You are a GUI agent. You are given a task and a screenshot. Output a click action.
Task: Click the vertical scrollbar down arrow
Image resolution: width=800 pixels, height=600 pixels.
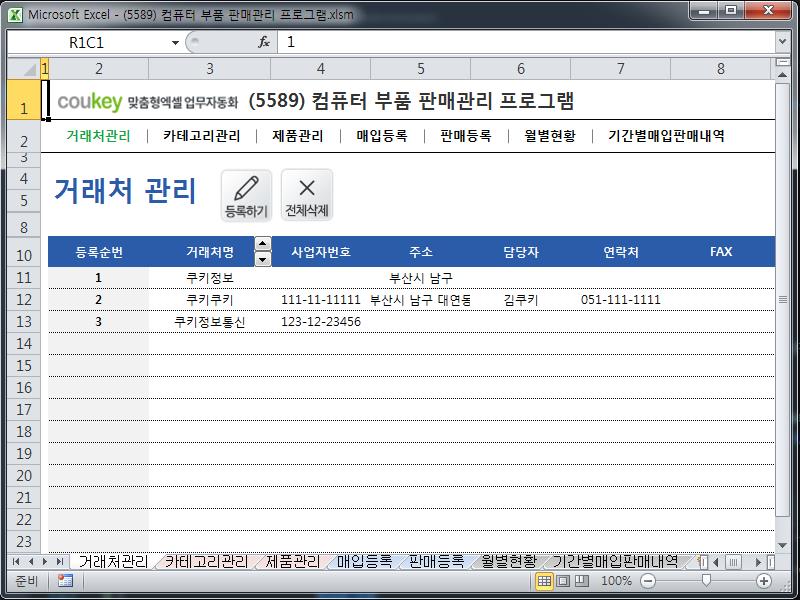782,545
